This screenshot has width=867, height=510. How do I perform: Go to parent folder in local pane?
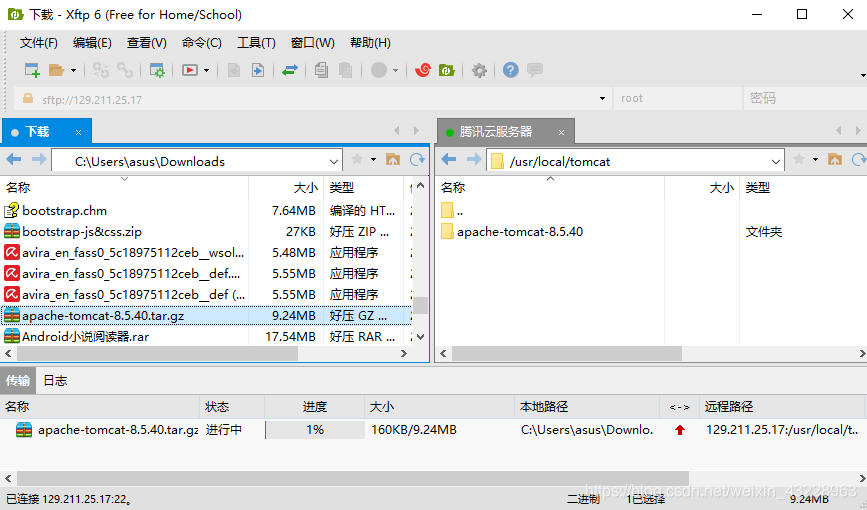coord(393,160)
